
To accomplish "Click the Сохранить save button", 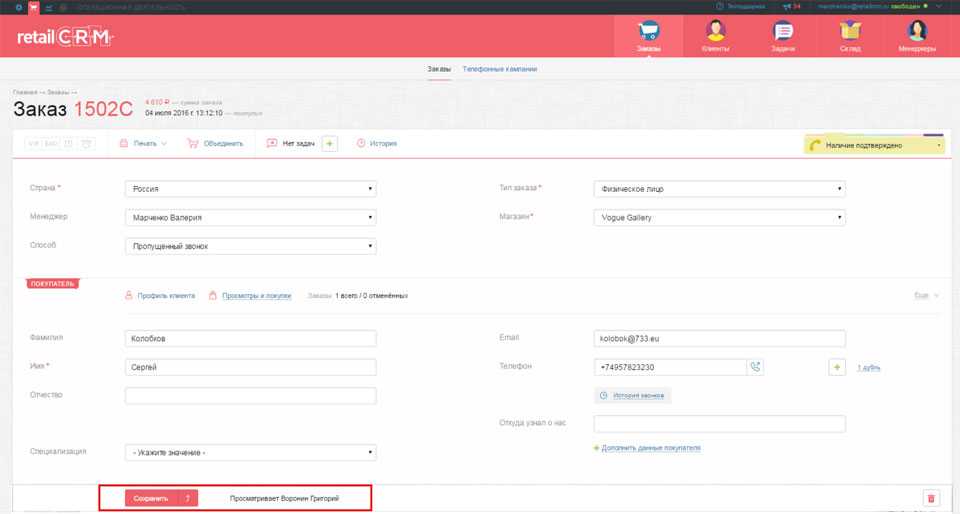I will point(151,497).
